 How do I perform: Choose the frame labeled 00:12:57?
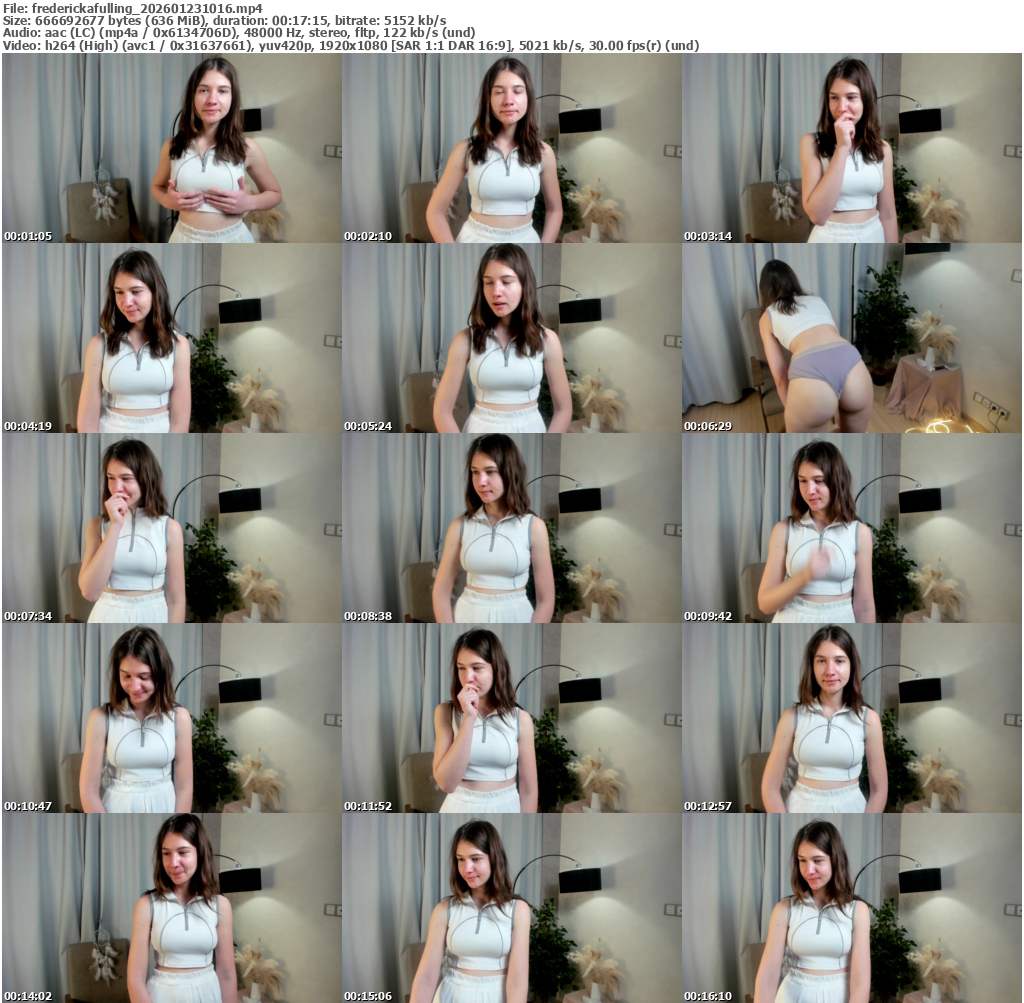coord(852,718)
